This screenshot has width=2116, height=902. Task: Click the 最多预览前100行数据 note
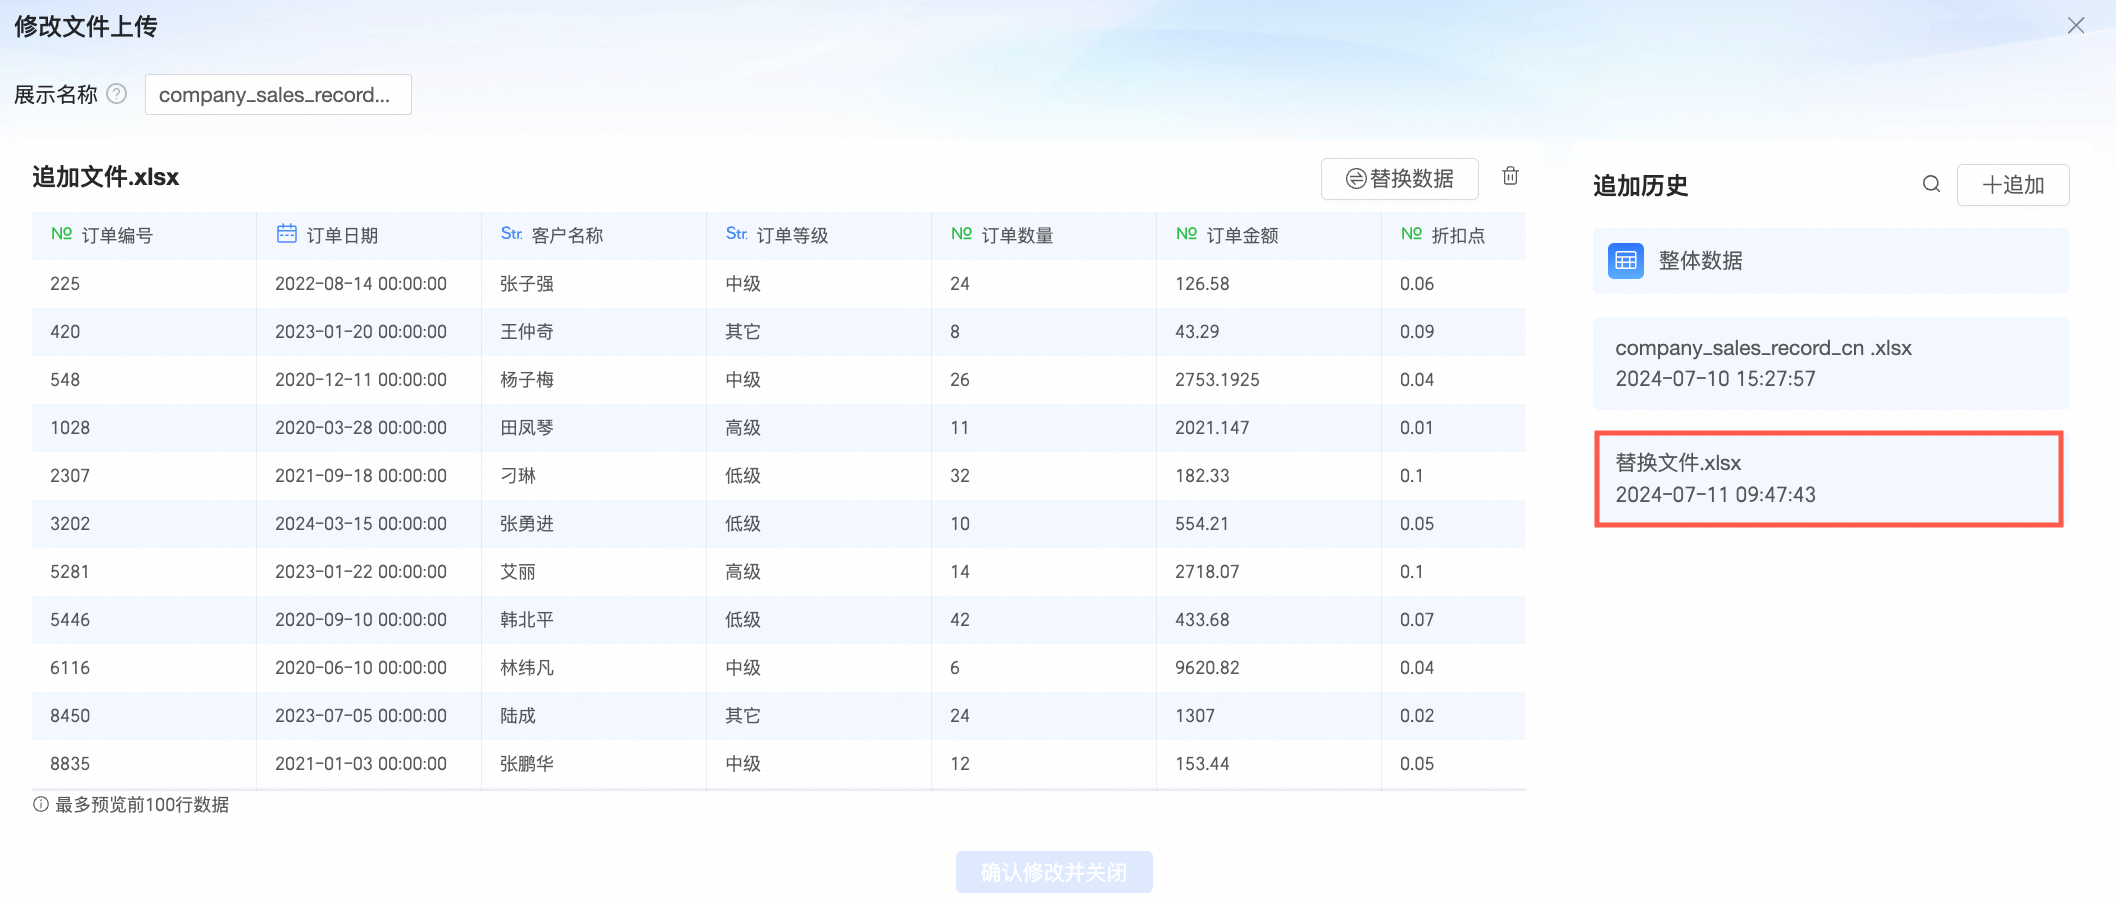142,805
